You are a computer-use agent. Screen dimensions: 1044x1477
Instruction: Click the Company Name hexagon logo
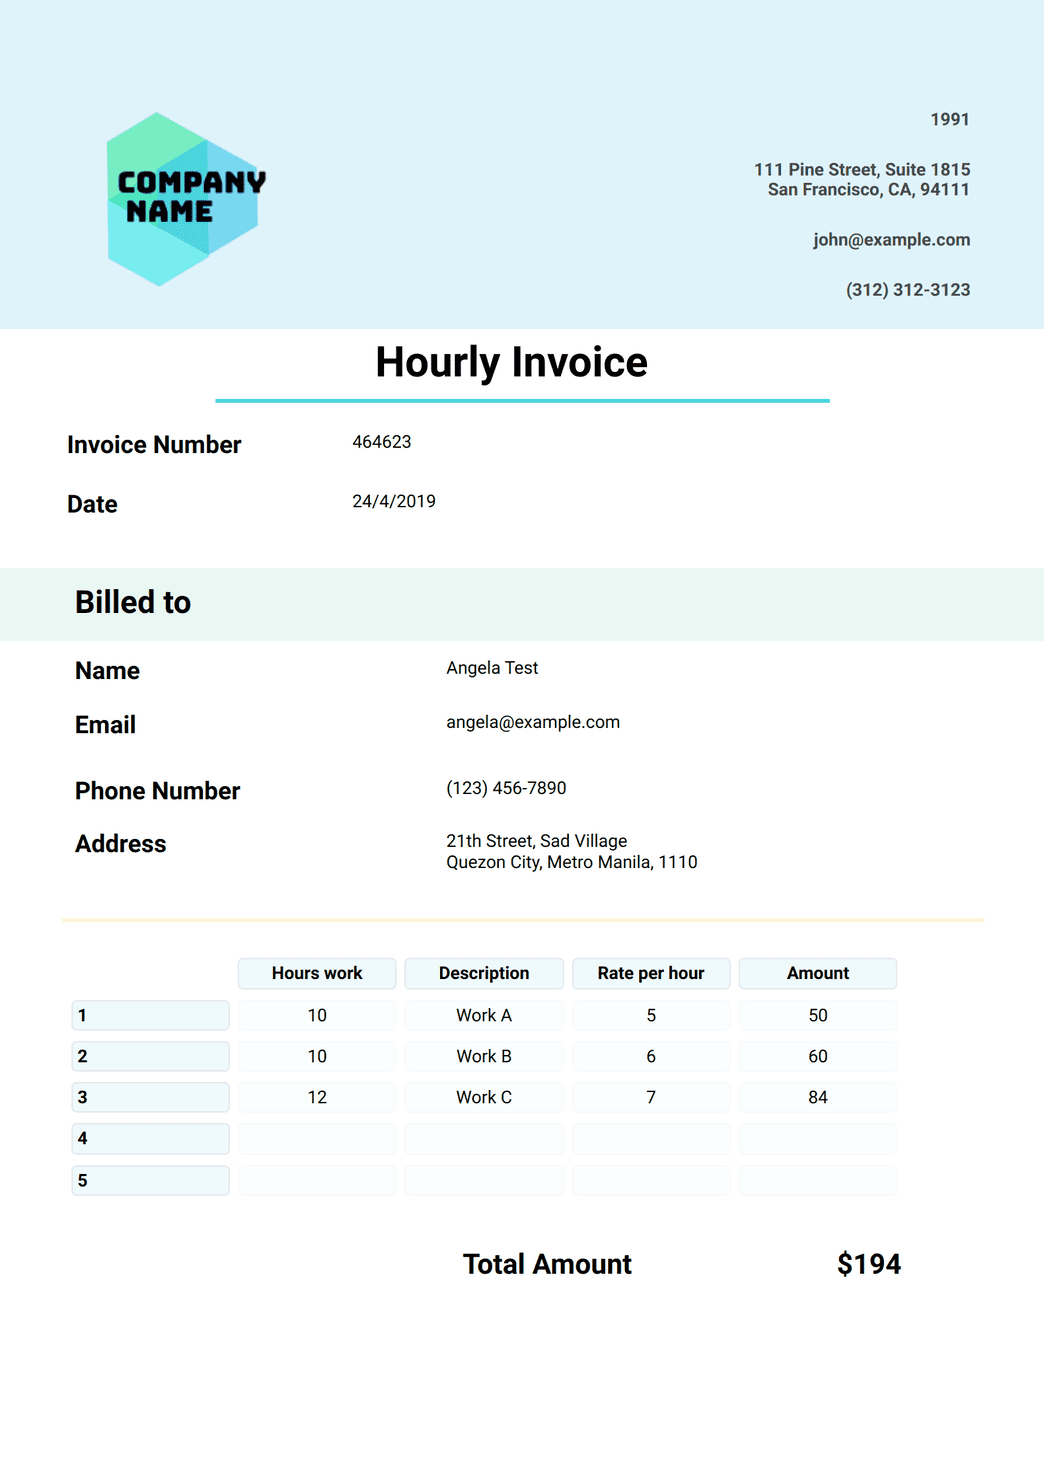pyautogui.click(x=186, y=199)
